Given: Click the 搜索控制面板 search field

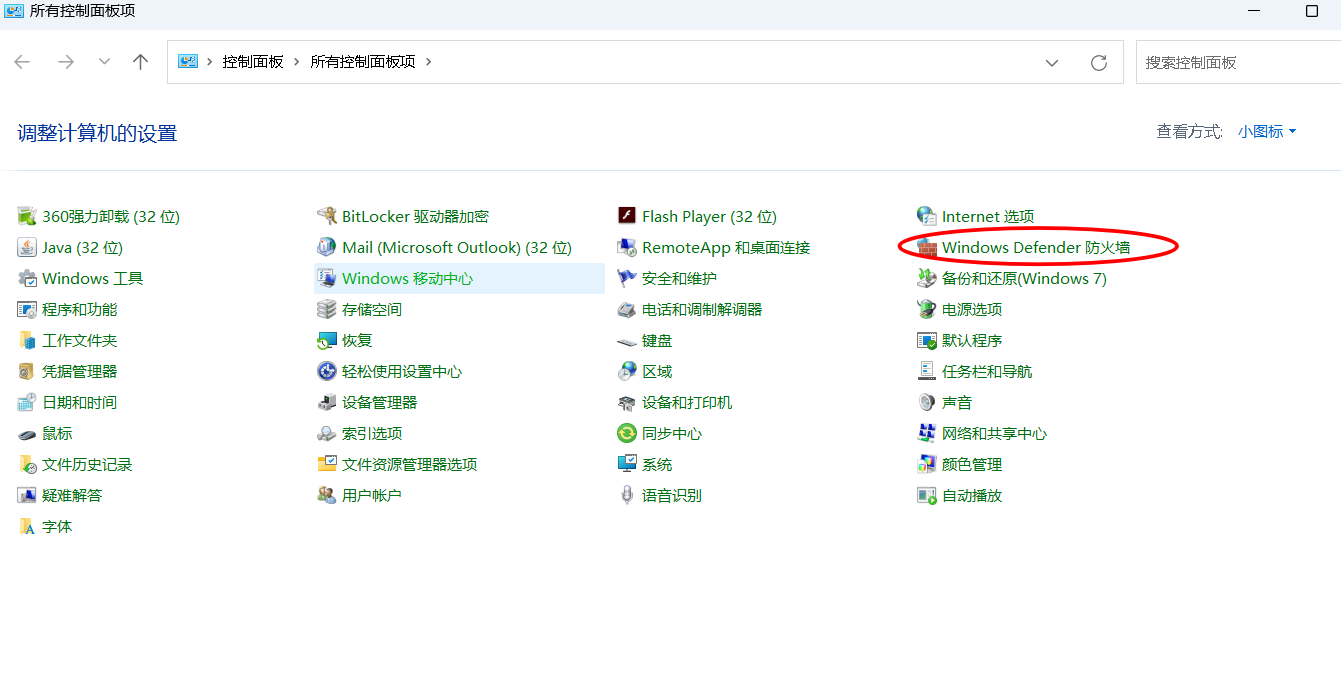Looking at the screenshot, I should (x=1238, y=62).
